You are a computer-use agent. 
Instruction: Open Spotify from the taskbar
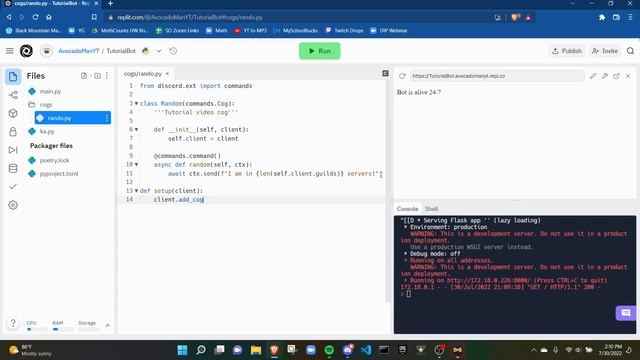pyautogui.click(x=329, y=350)
